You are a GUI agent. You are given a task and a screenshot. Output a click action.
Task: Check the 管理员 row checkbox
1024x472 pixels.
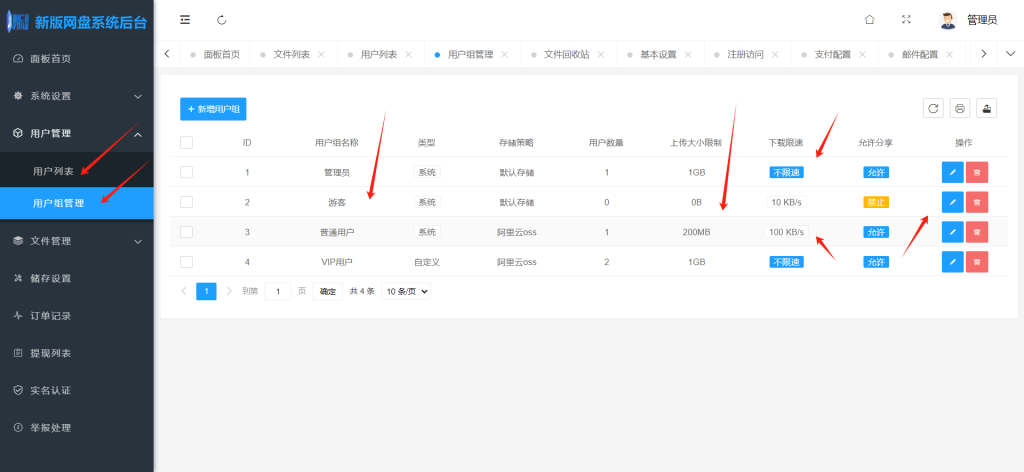point(186,172)
